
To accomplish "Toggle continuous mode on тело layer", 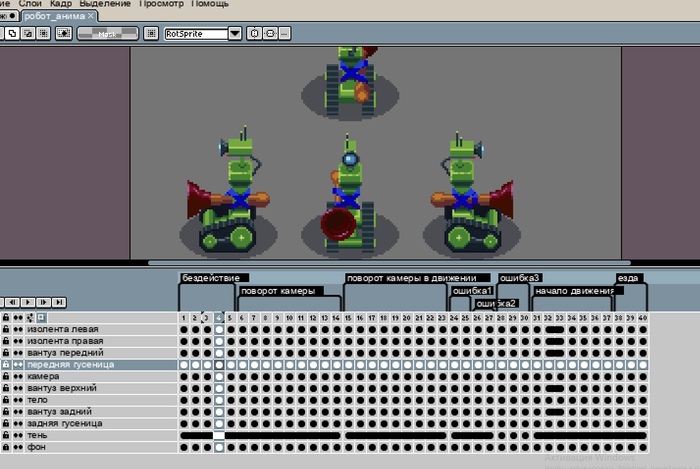I will [x=18, y=400].
